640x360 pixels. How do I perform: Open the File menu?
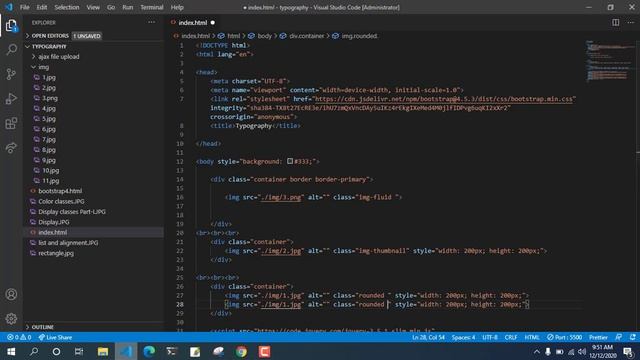tap(24, 7)
